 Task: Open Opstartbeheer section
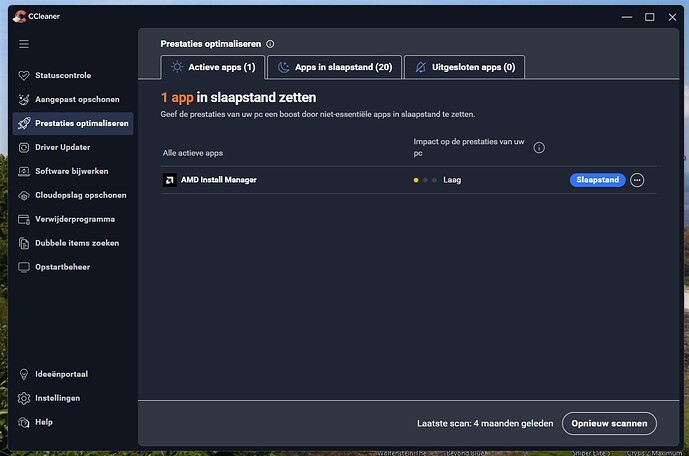pos(73,267)
